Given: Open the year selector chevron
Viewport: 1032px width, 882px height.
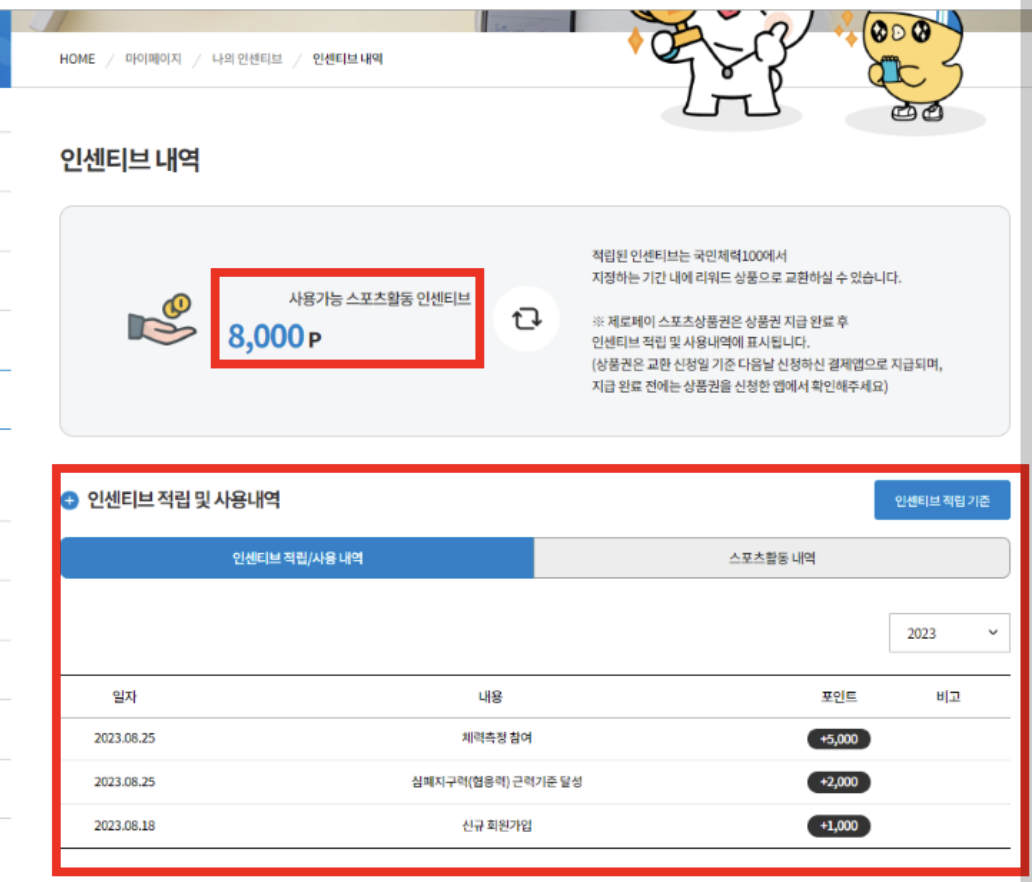Looking at the screenshot, I should point(993,633).
